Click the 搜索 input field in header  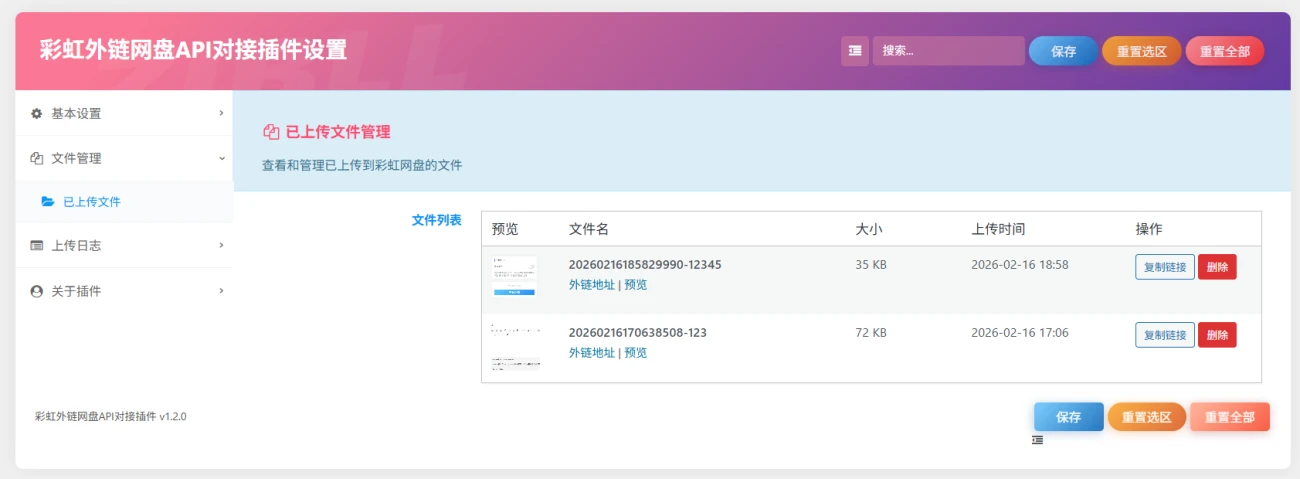[947, 51]
